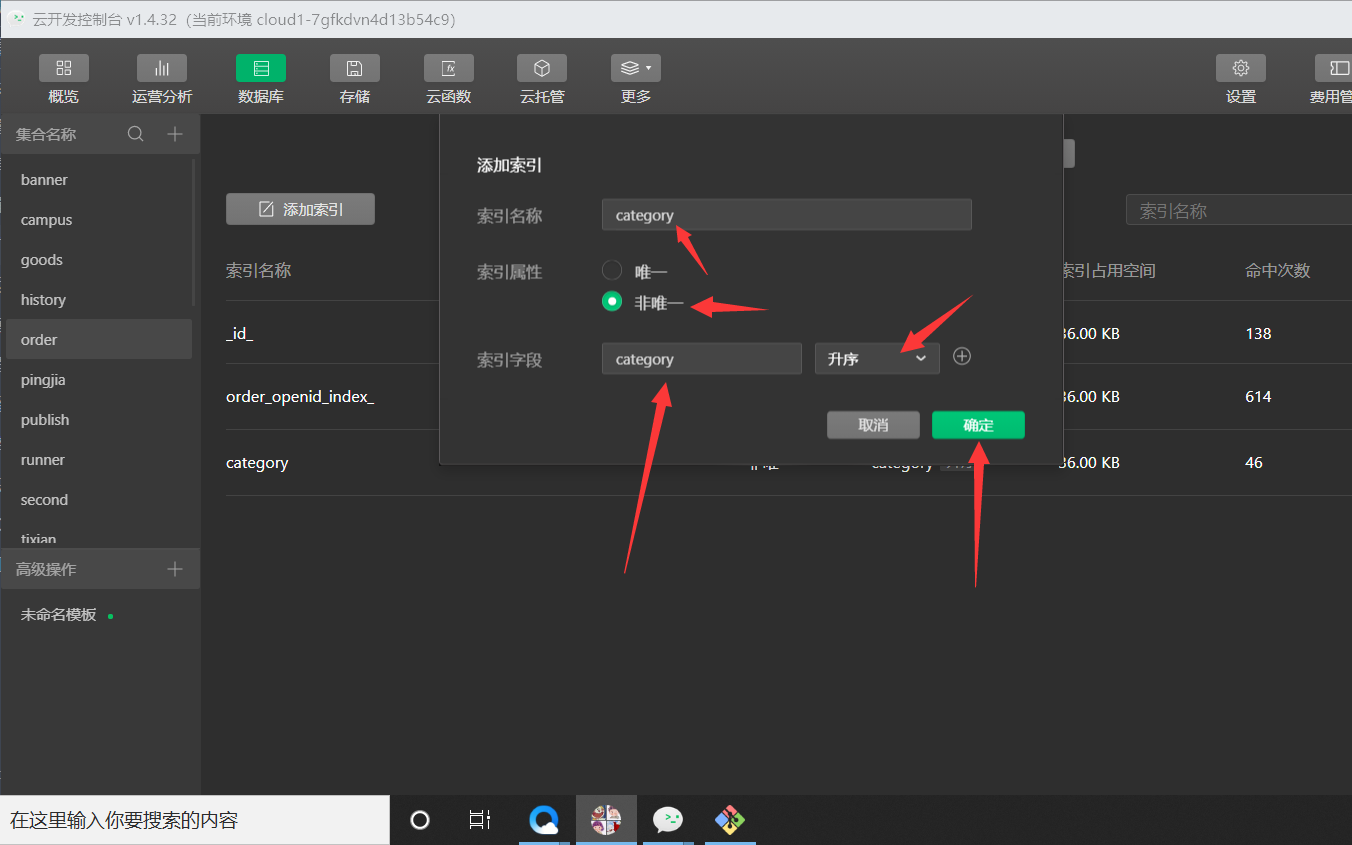Viewport: 1352px width, 845px height.
Task: Open the round picture taskbar app
Action: [x=606, y=820]
